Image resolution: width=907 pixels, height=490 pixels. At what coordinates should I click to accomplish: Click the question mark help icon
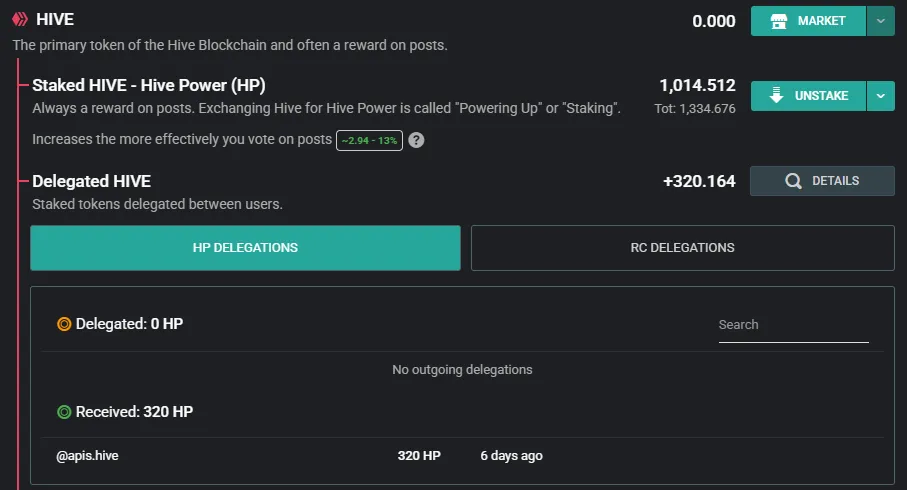pos(416,140)
